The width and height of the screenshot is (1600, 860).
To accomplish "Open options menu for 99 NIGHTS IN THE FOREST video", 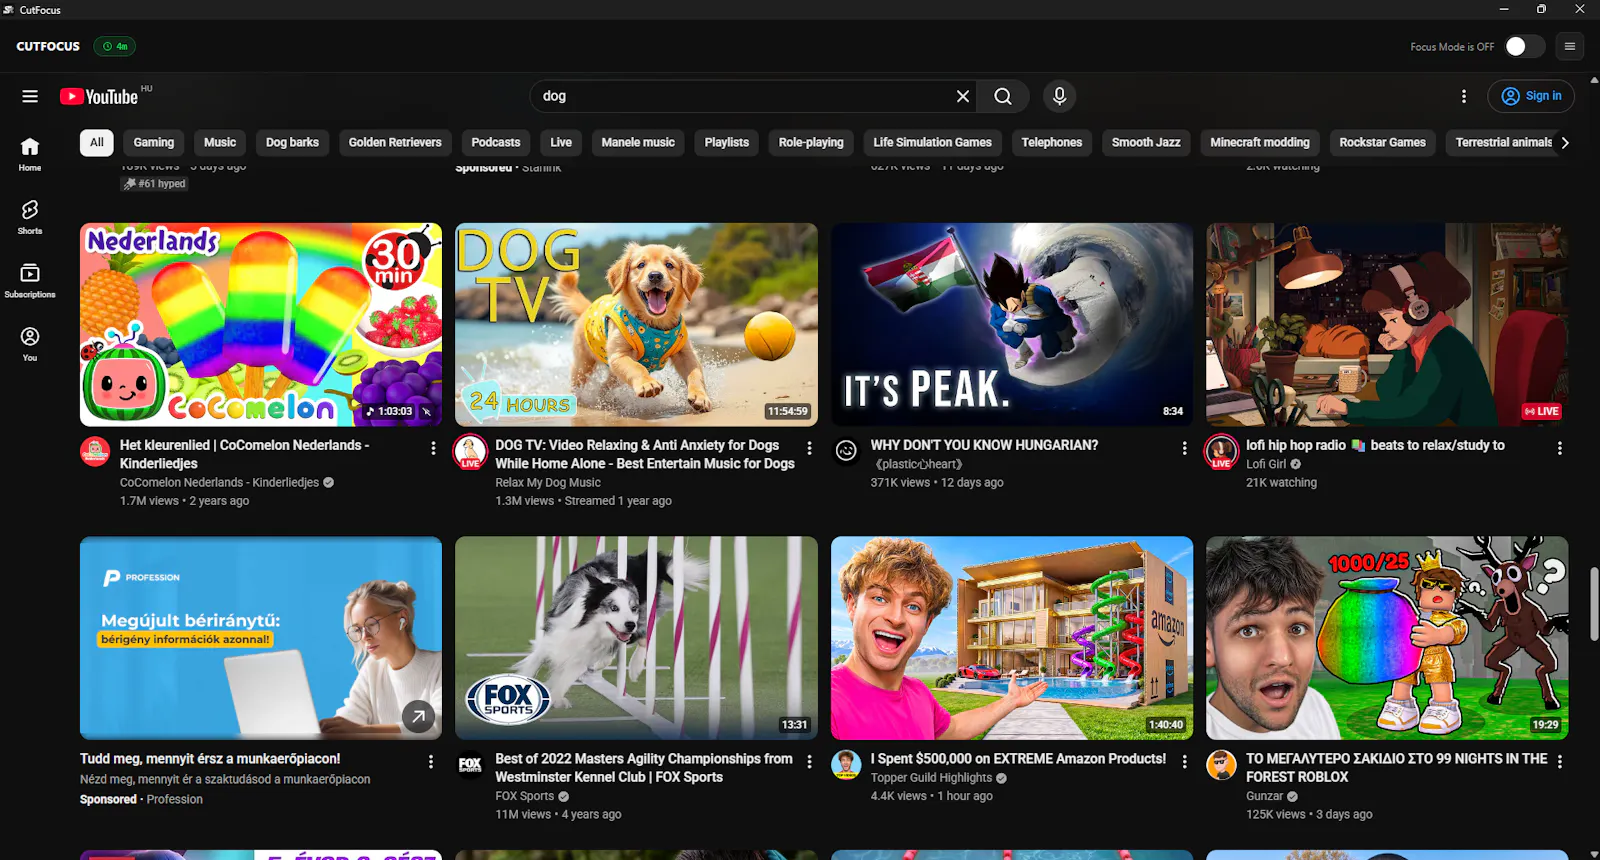I will [1559, 762].
